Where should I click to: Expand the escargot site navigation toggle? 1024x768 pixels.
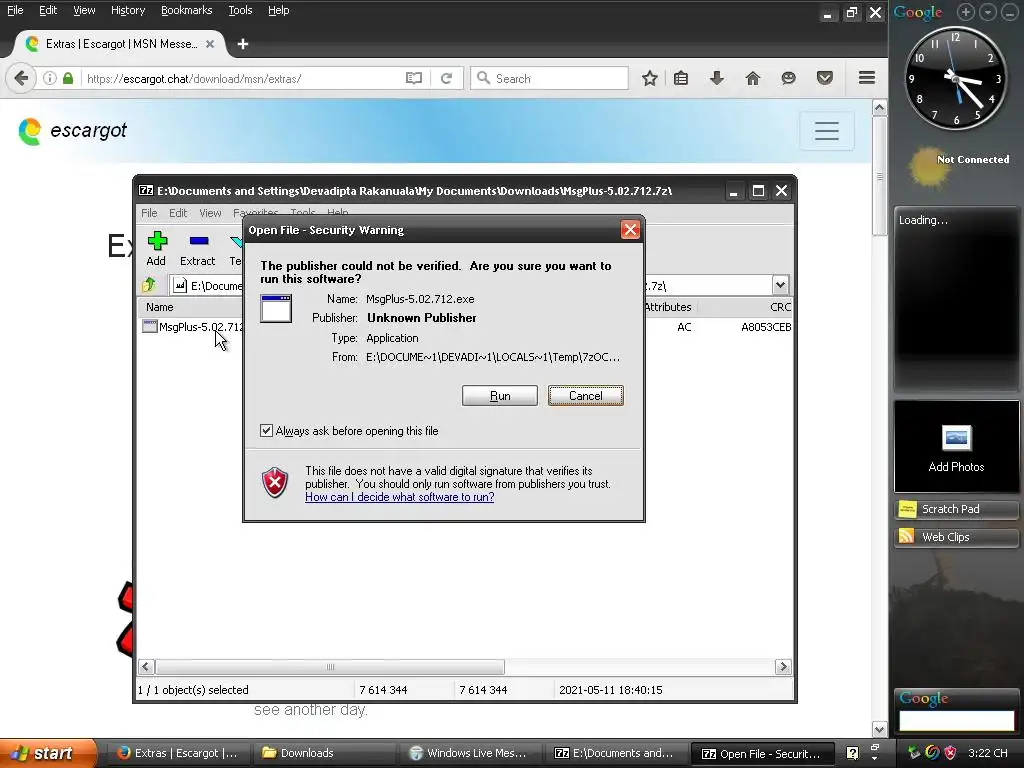pos(827,131)
